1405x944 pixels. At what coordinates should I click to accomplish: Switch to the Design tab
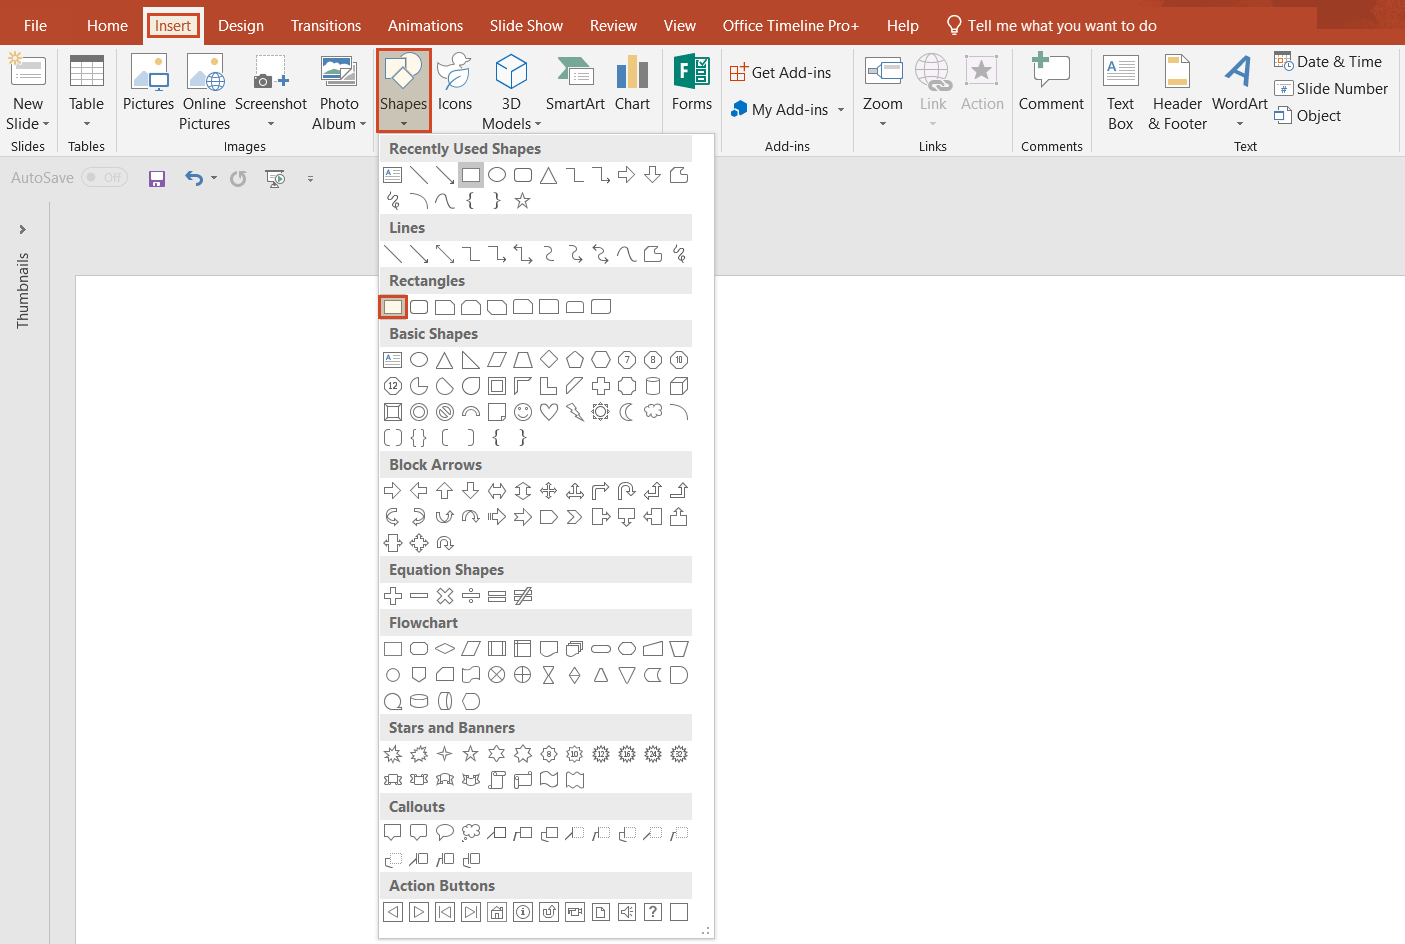pos(240,25)
